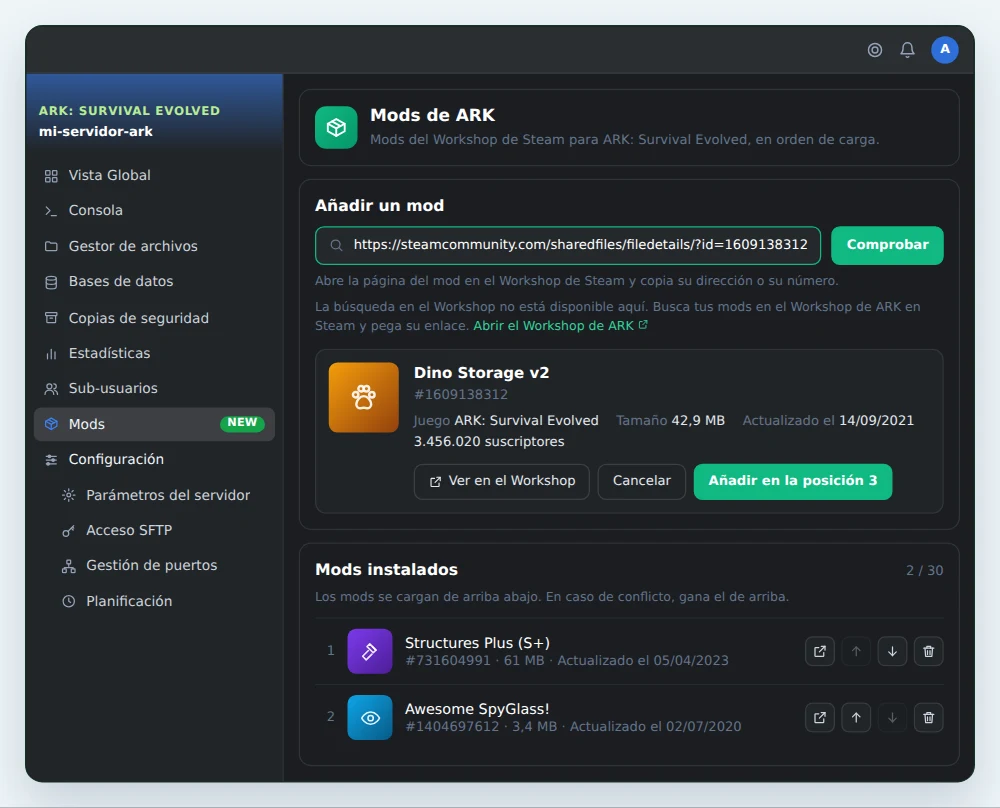
Task: Open Configuración section
Action: coord(154,459)
